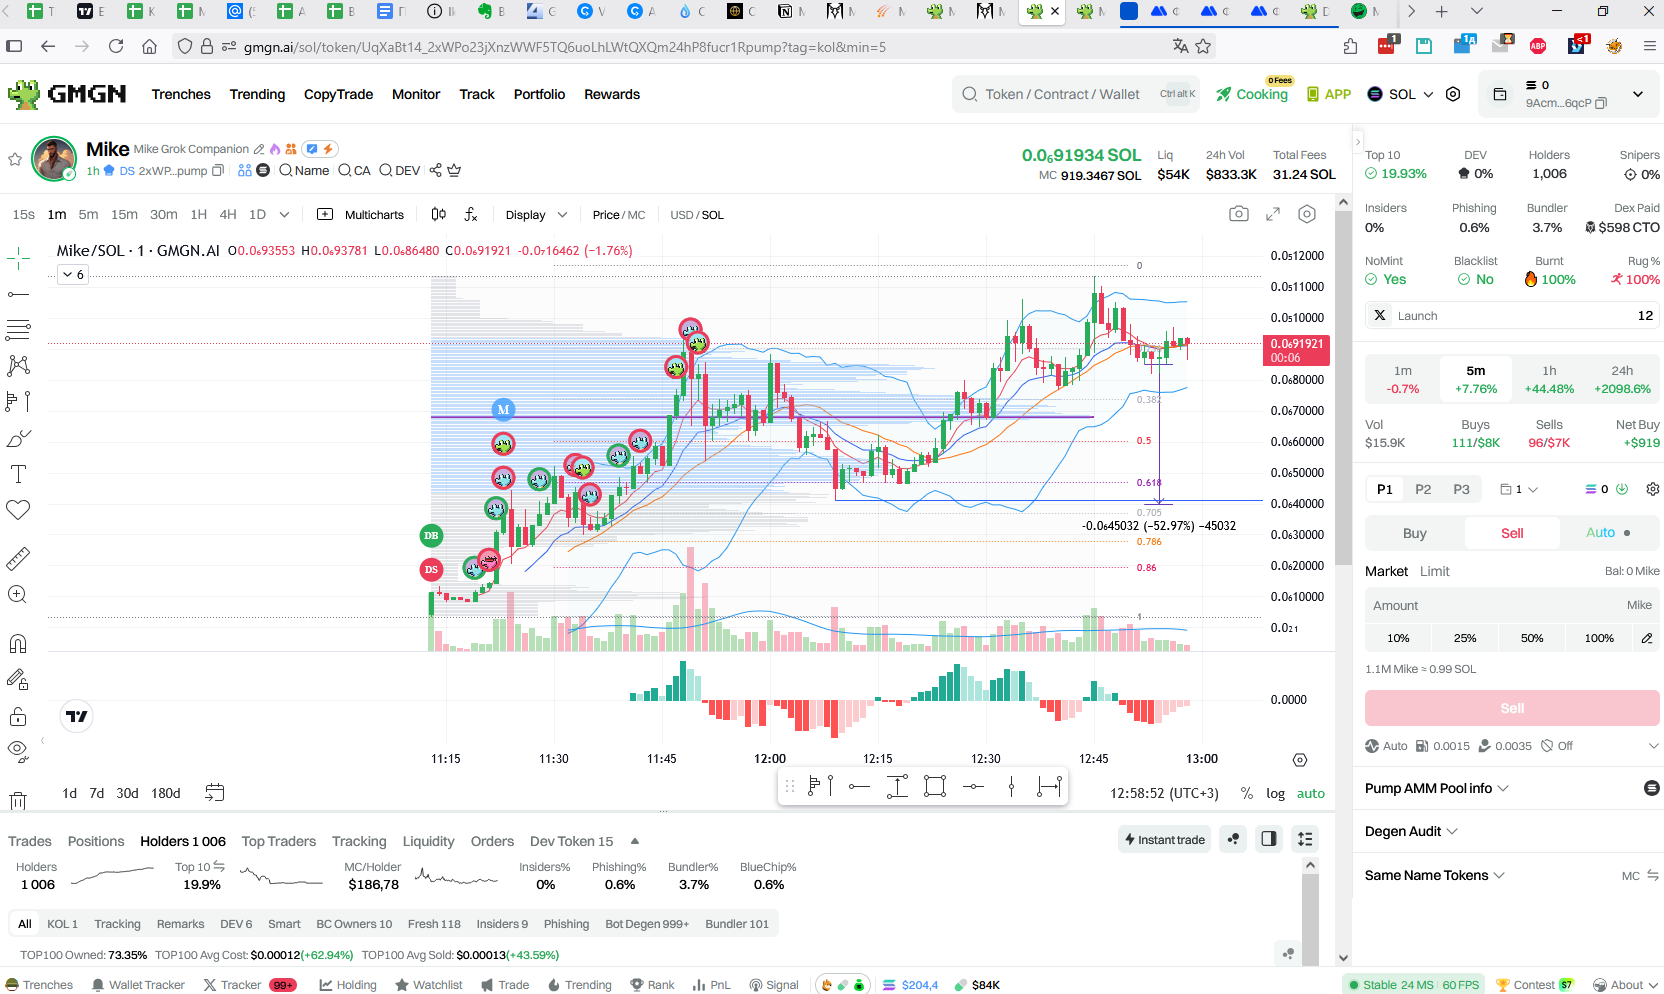
Task: Add token to favorites with star
Action: pos(15,159)
